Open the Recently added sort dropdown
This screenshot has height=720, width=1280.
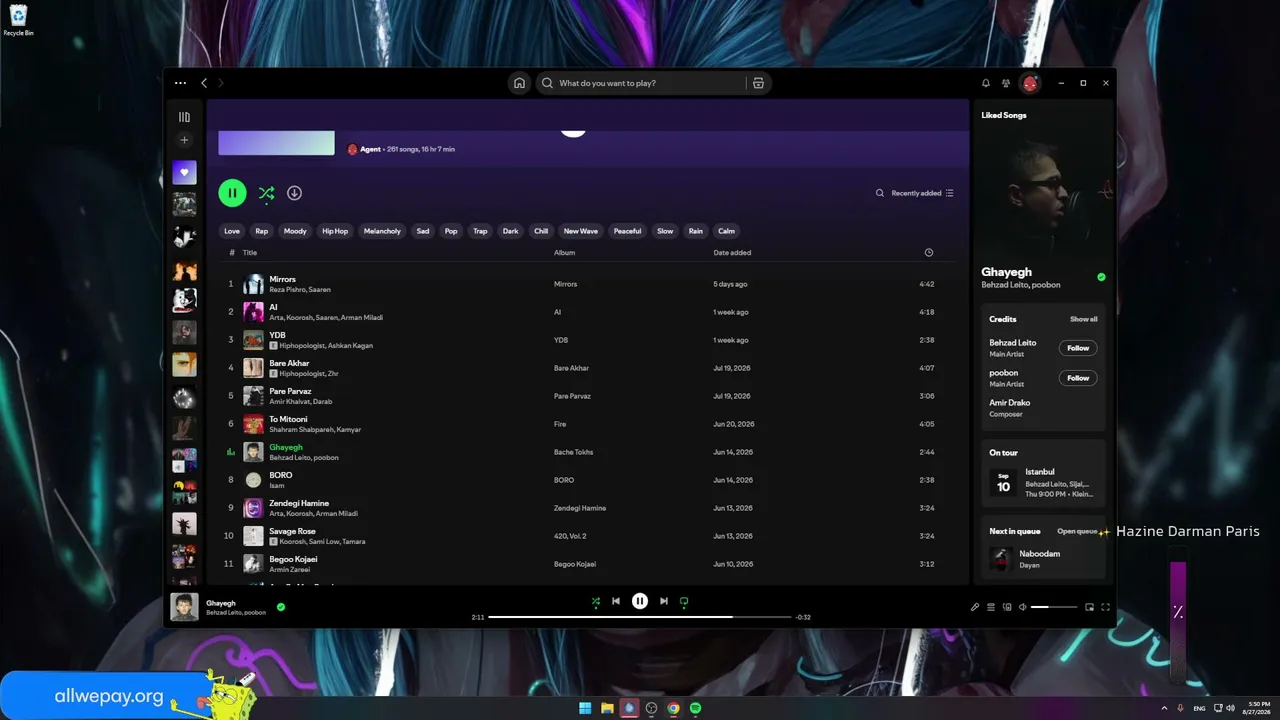pyautogui.click(x=922, y=193)
